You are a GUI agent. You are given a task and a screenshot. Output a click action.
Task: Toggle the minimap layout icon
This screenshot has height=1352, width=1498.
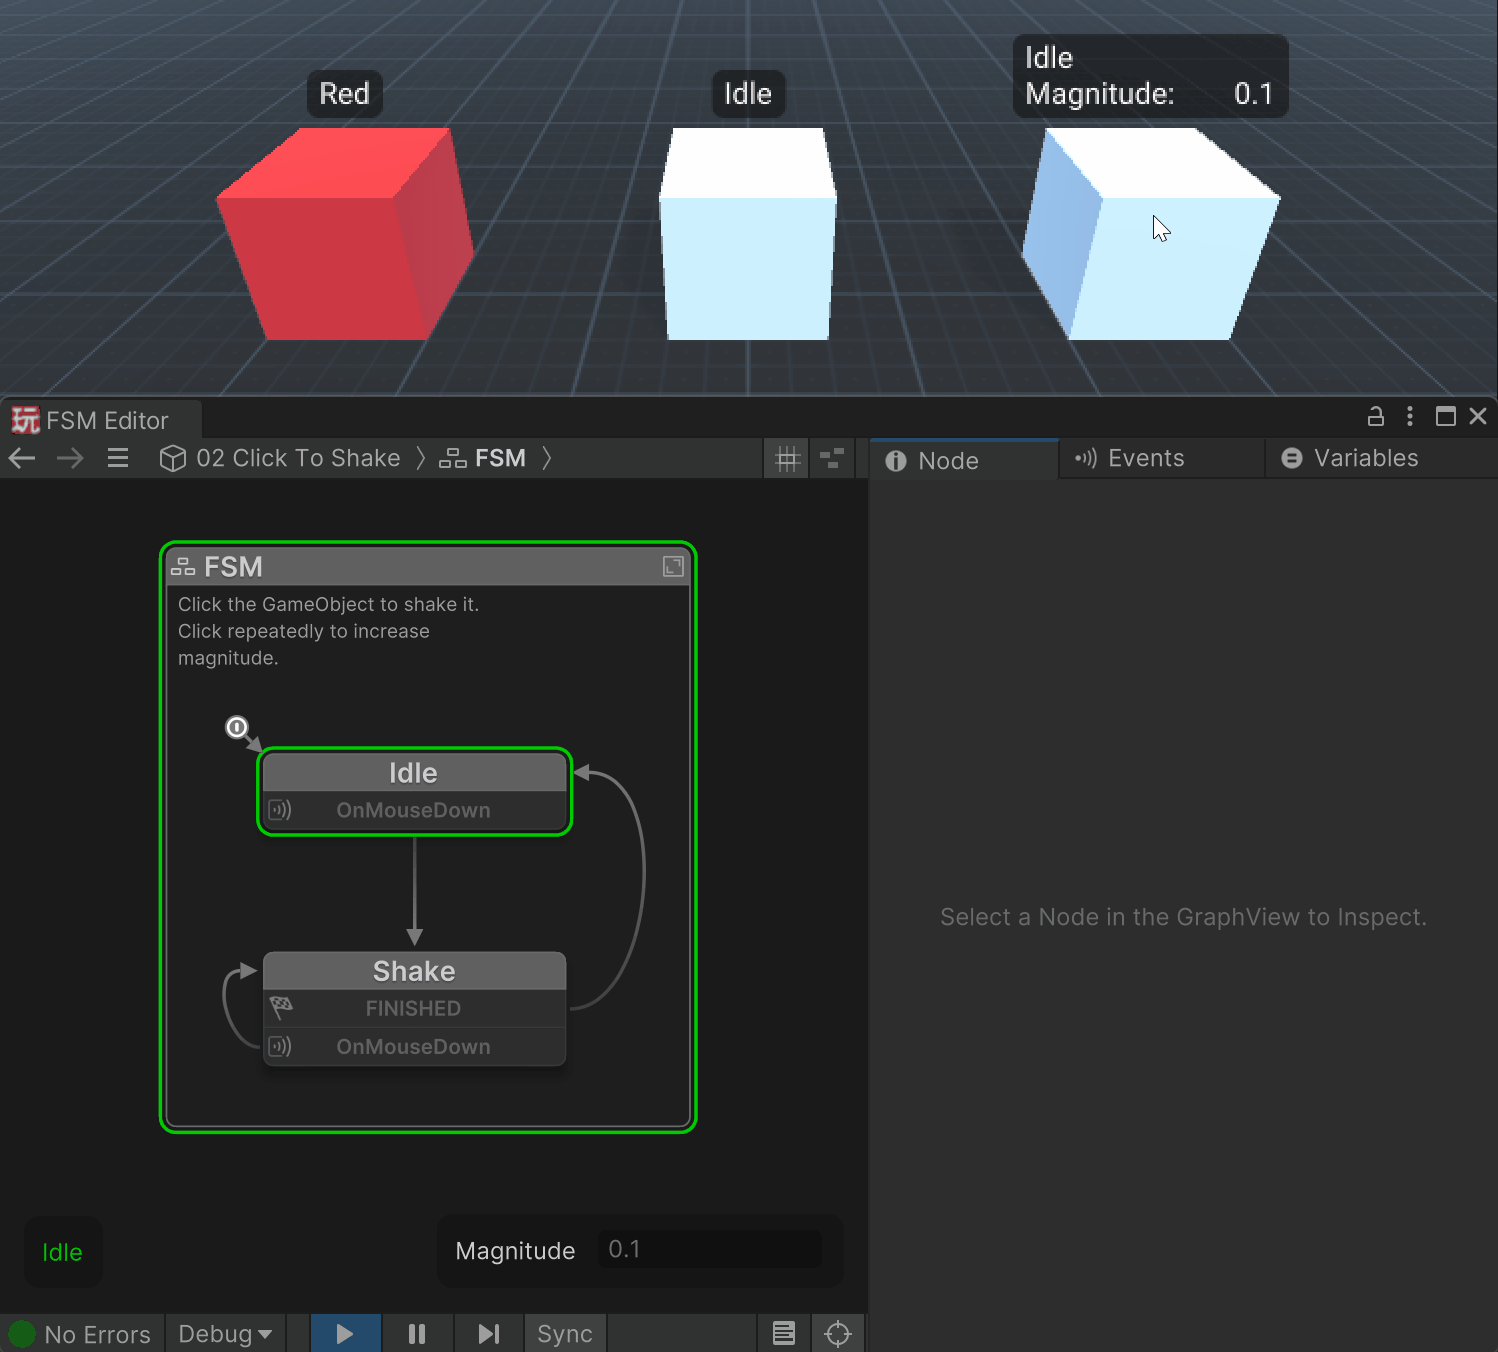[832, 459]
